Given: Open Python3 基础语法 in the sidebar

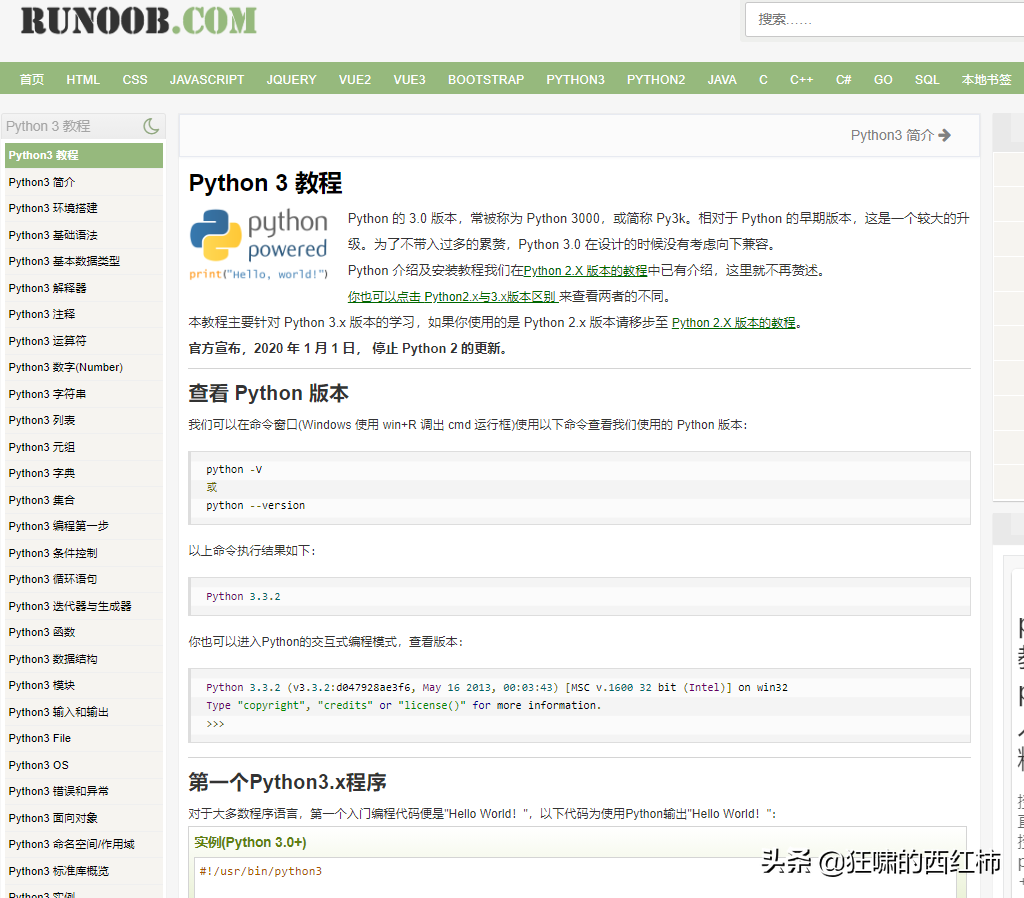Looking at the screenshot, I should [84, 235].
